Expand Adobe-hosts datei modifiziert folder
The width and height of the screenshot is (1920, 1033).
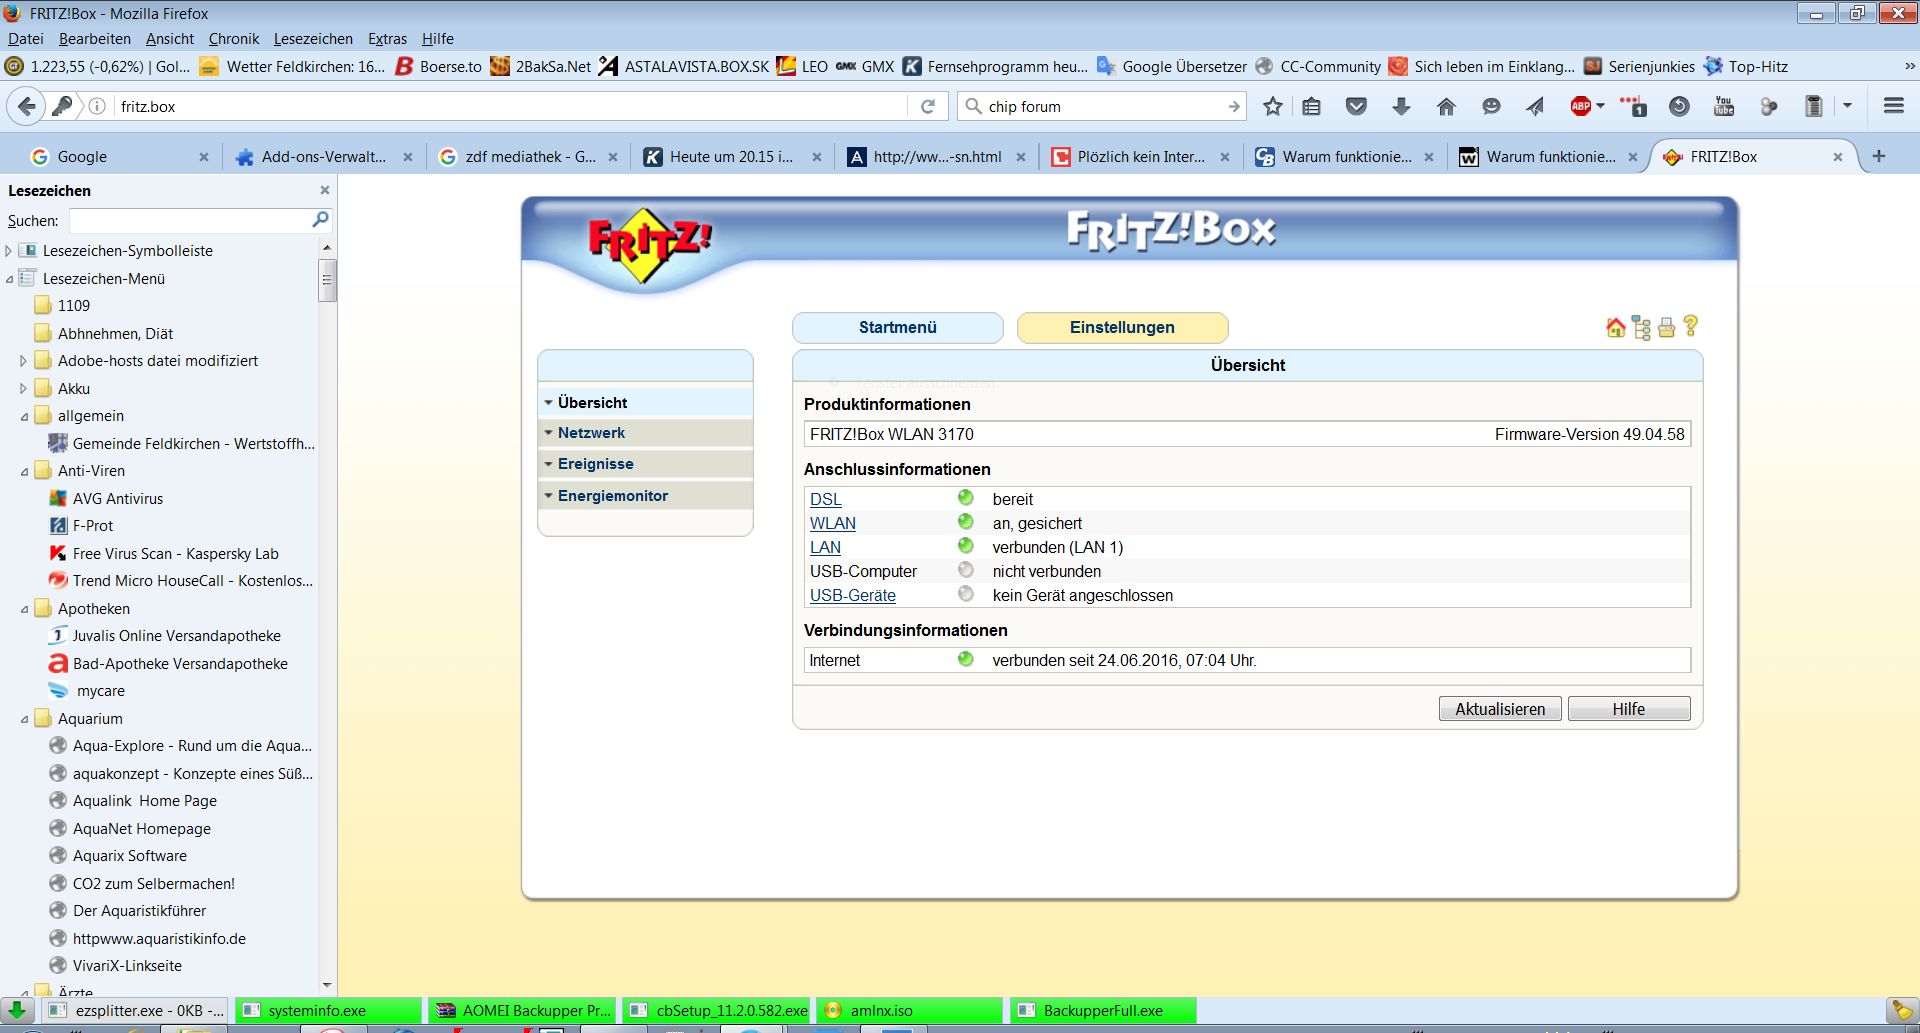(x=24, y=361)
